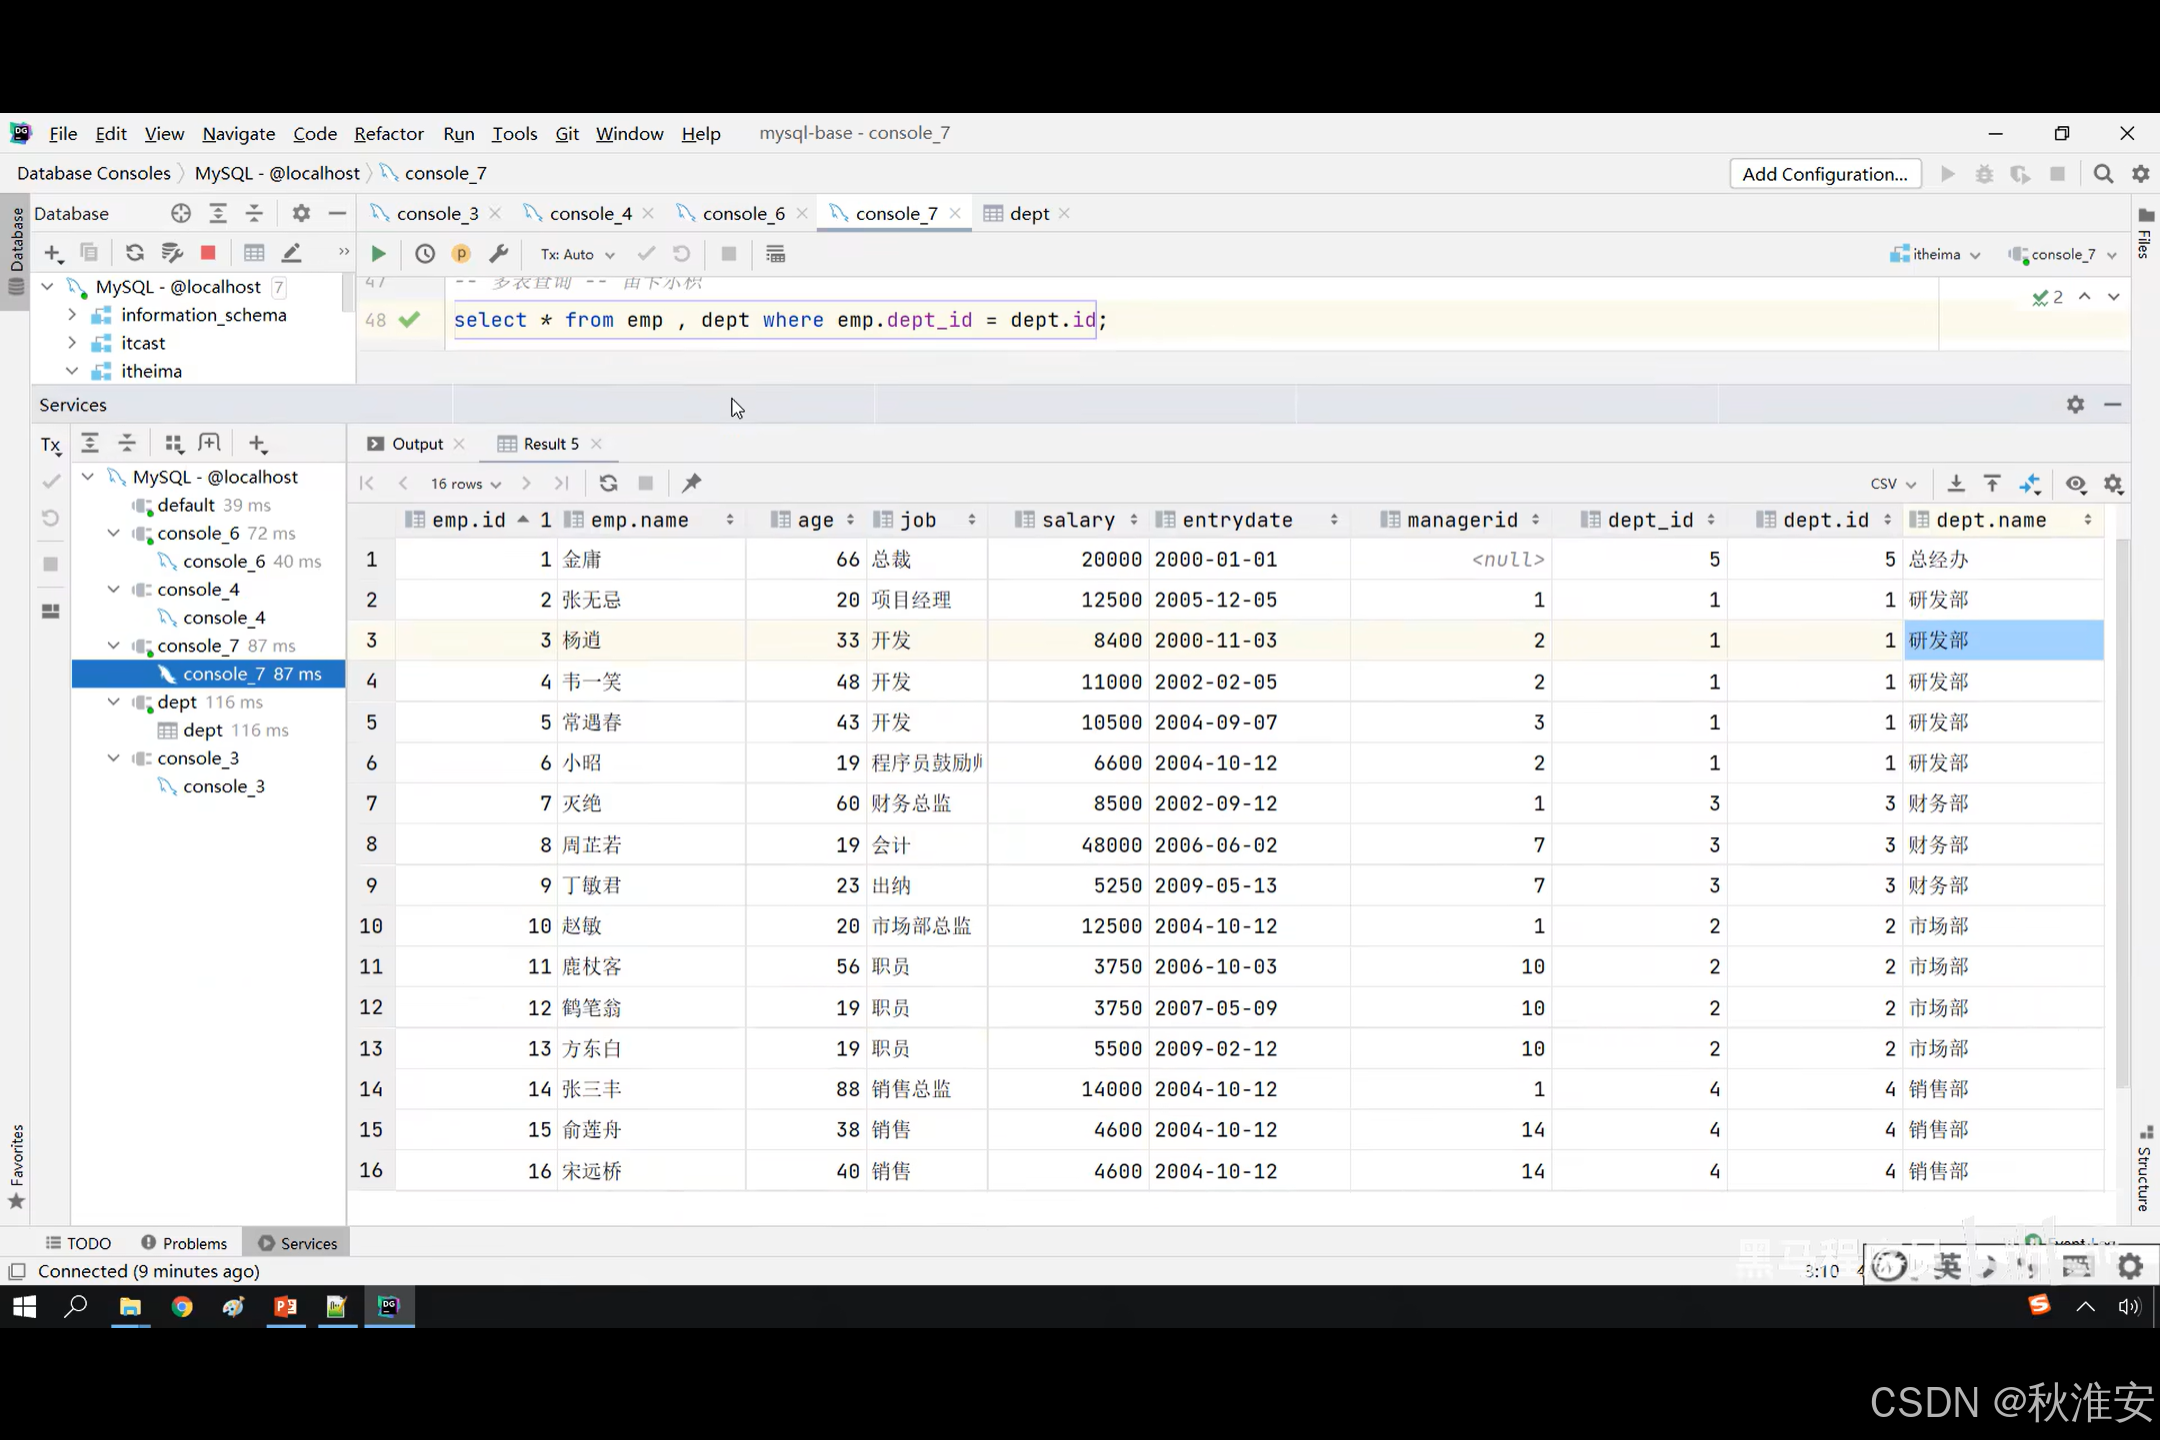The image size is (2160, 1440).
Task: Open the Refactor menu
Action: pos(388,133)
